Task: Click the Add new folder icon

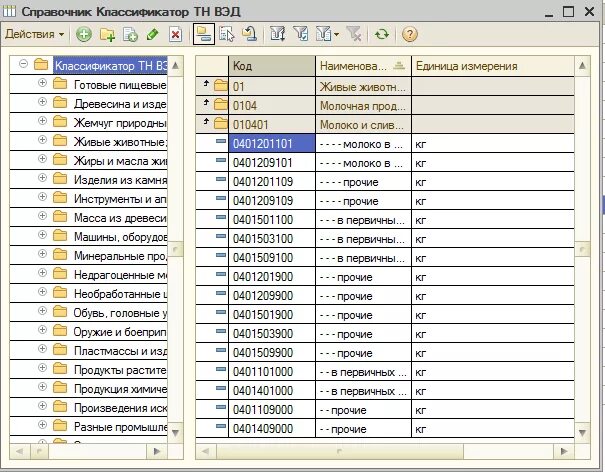Action: point(107,35)
